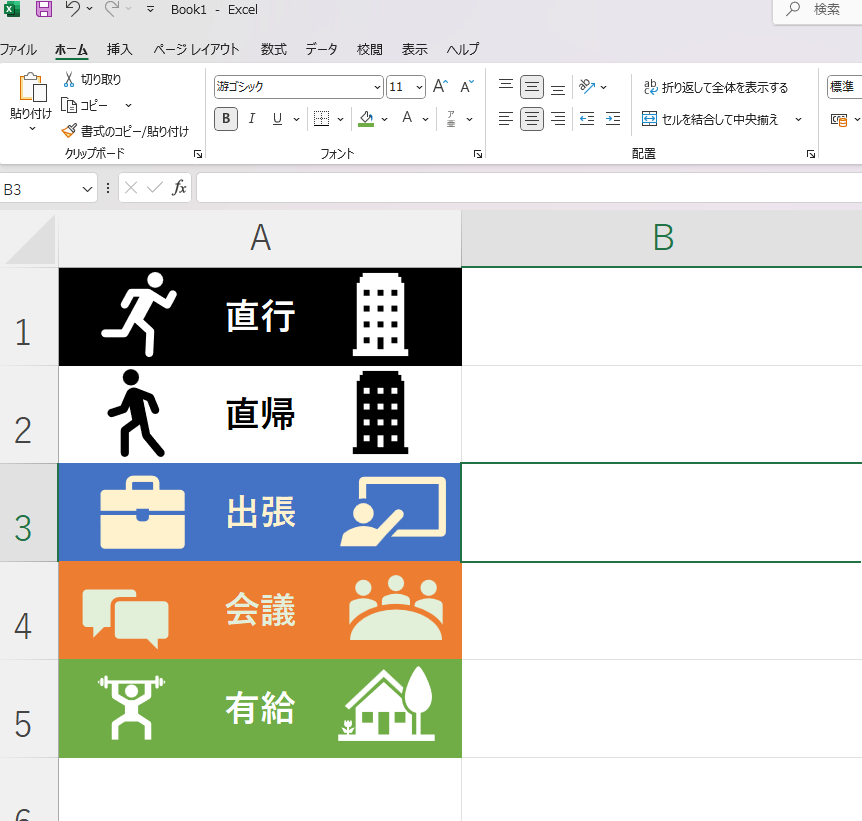Image resolution: width=862 pixels, height=821 pixels.
Task: Click the Format Painter (書式のコピー/貼り付け) brush
Action: (69, 130)
